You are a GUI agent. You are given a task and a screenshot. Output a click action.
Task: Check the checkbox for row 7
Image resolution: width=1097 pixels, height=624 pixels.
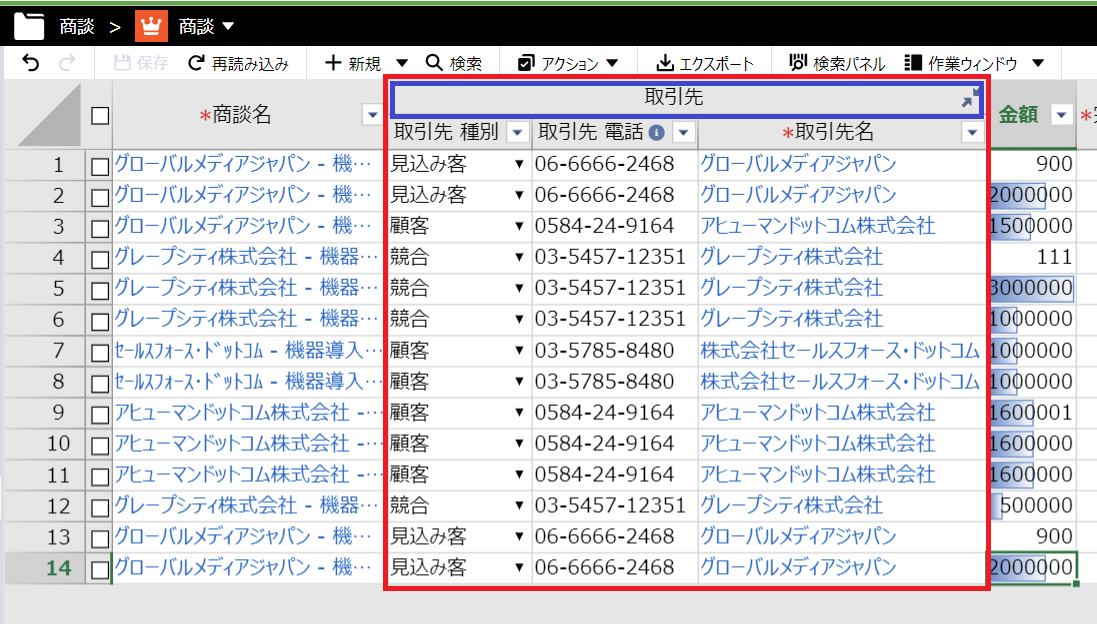pyautogui.click(x=100, y=353)
